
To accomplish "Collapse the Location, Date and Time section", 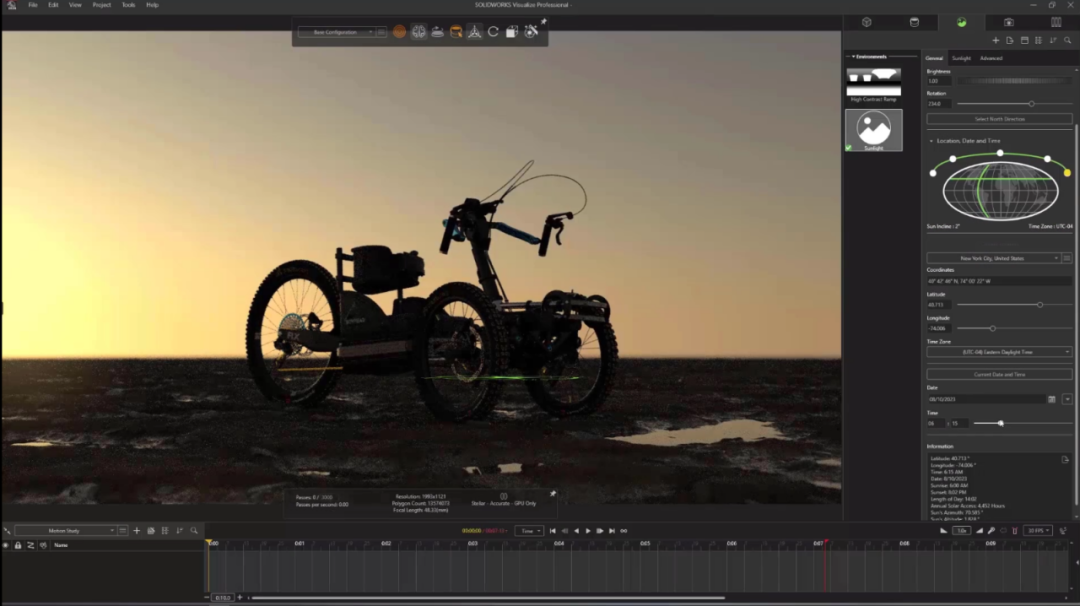I will (931, 141).
